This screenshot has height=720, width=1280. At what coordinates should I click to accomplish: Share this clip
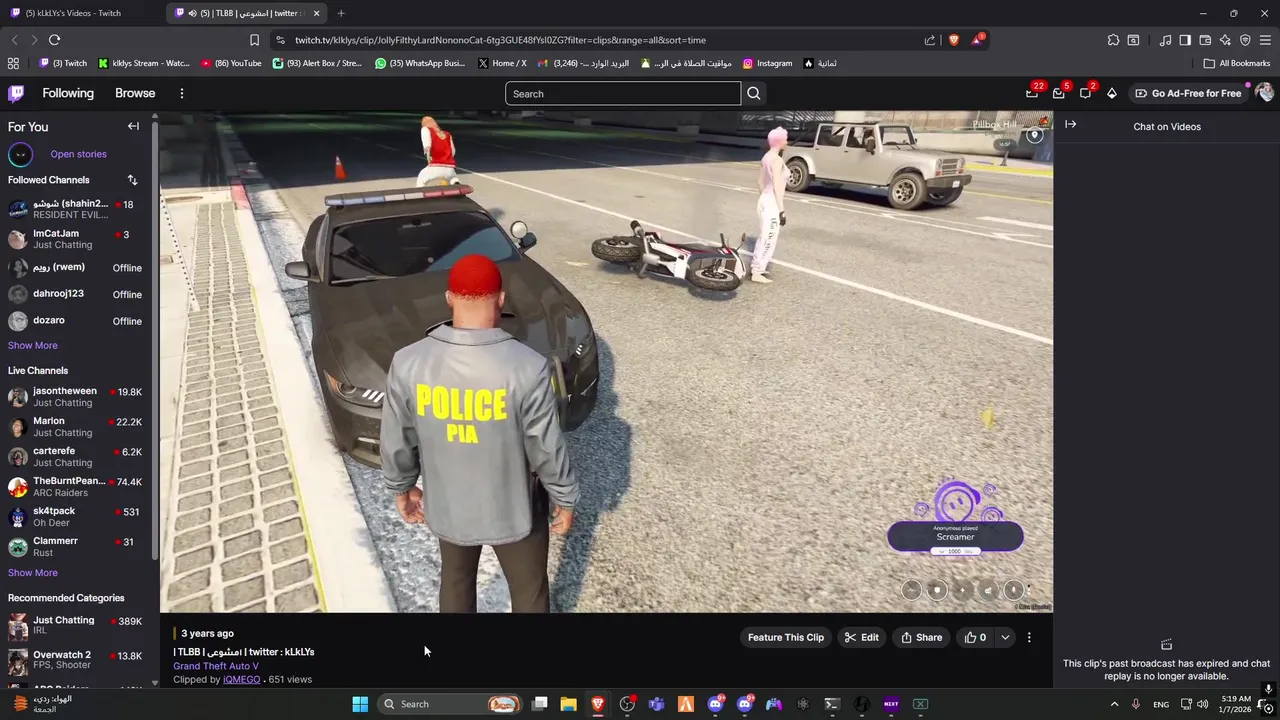tap(921, 637)
